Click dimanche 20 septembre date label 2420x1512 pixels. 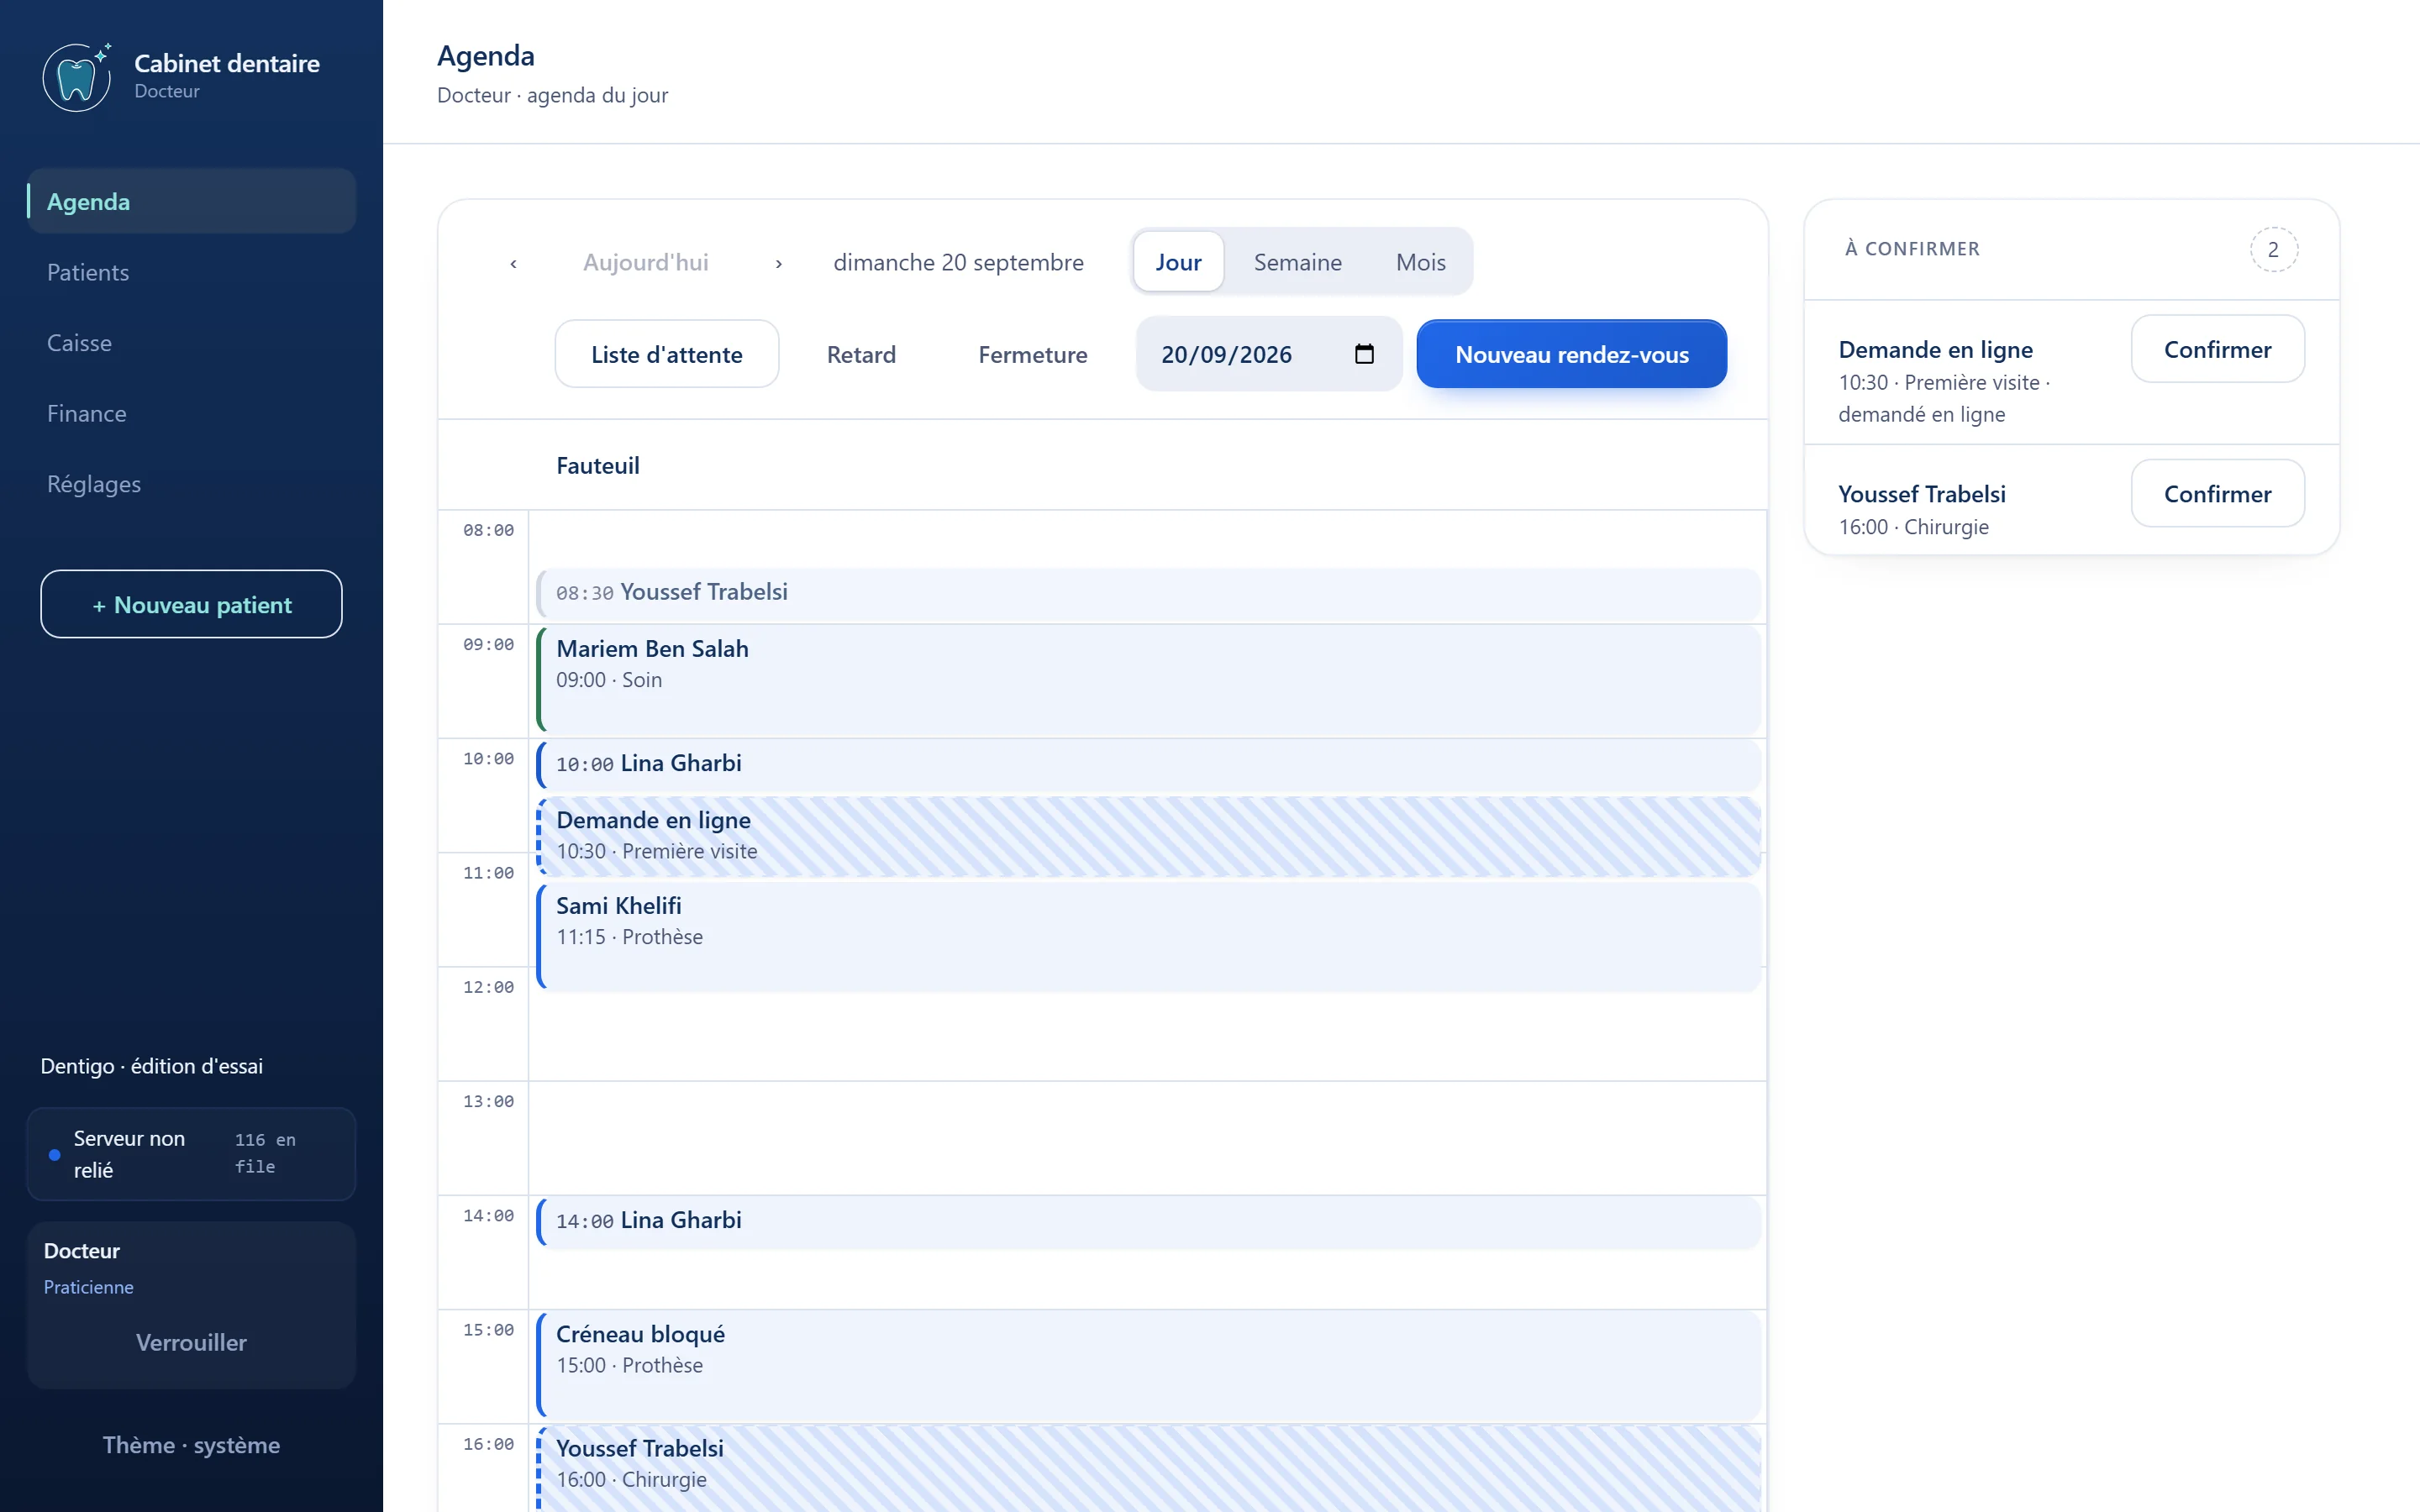click(x=958, y=262)
